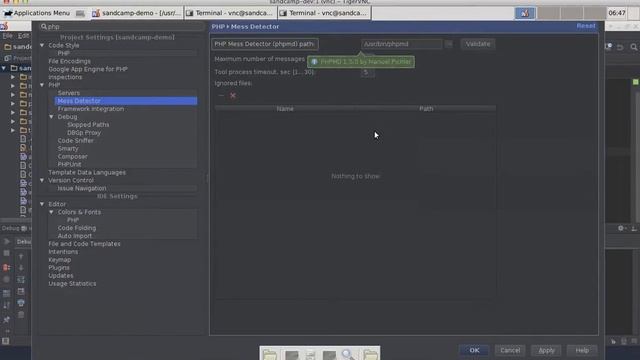Select DBGp Proxy under Debug
Viewport: 640px width, 360px height.
tap(84, 133)
